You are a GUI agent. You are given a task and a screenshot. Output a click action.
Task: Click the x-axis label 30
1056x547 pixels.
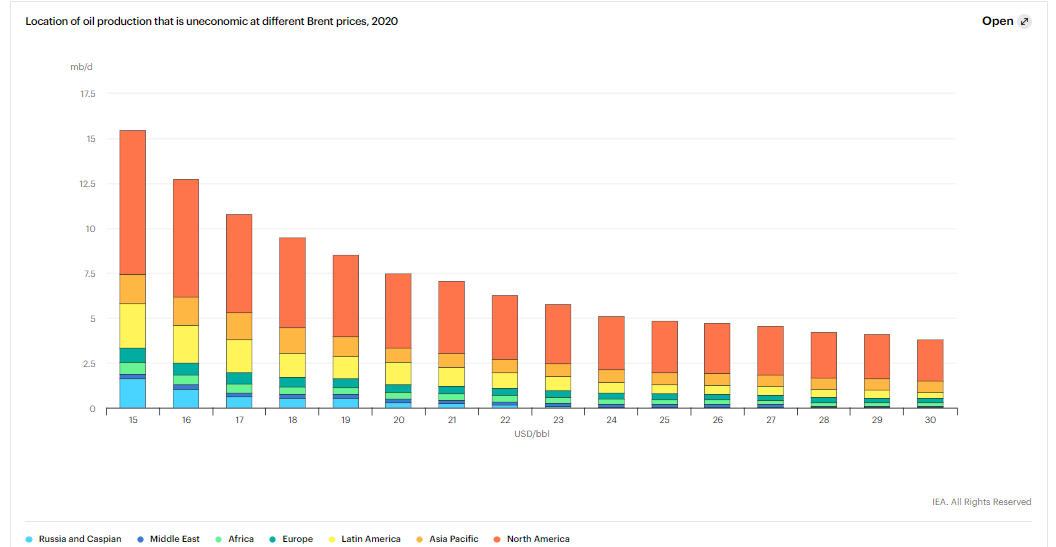click(931, 420)
